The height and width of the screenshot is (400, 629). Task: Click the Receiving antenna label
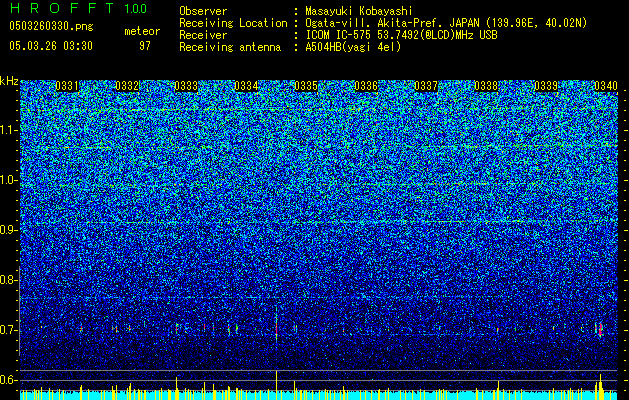click(230, 47)
